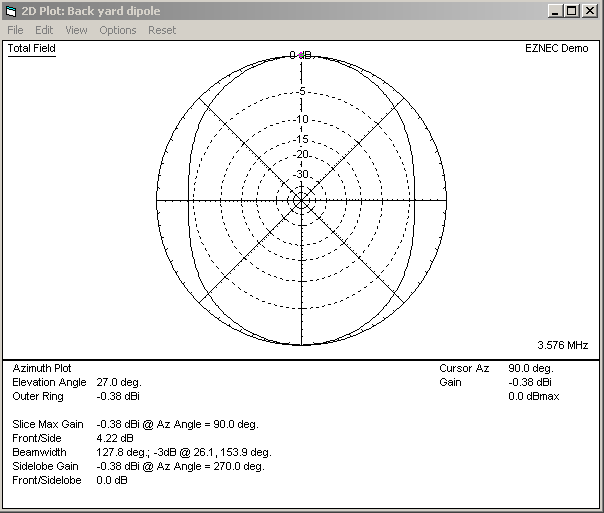This screenshot has width=604, height=513.
Task: Click the -30 dB ring label
Action: pos(301,173)
